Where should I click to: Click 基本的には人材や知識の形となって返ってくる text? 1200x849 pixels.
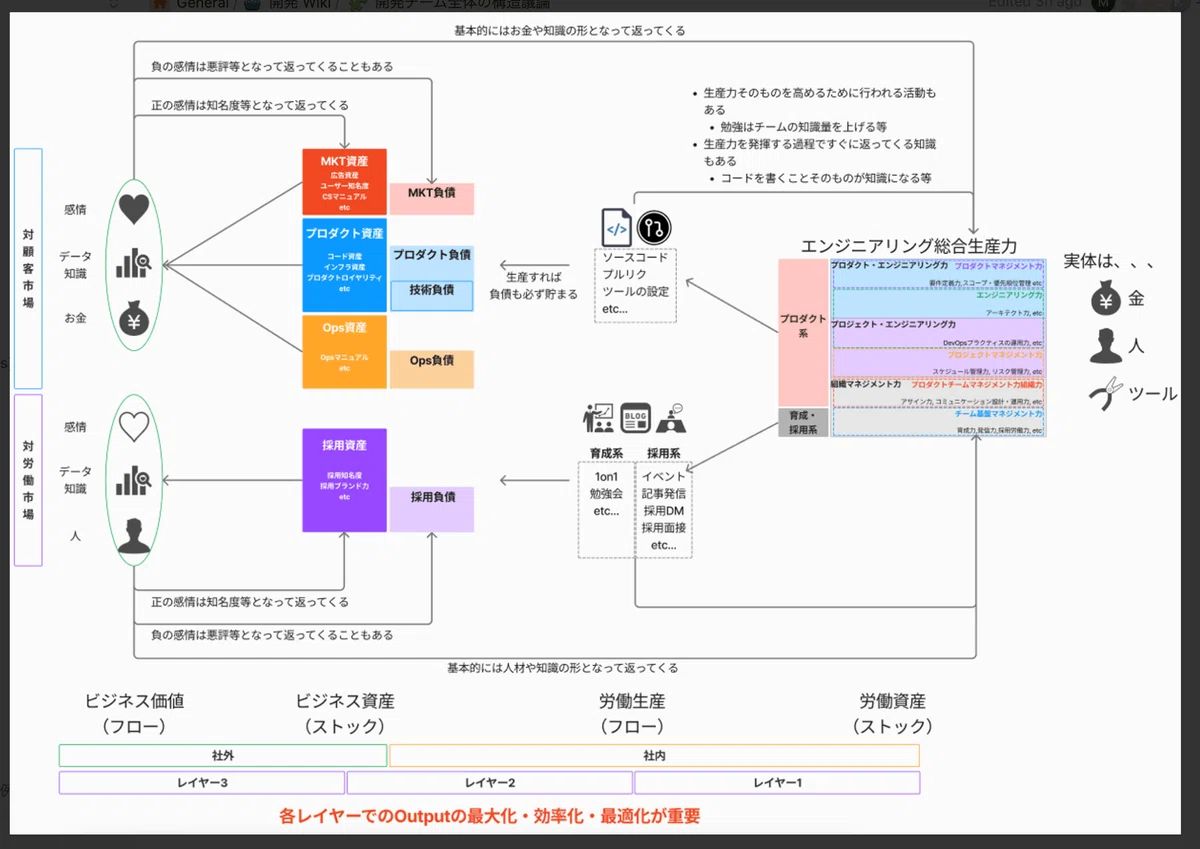[563, 667]
